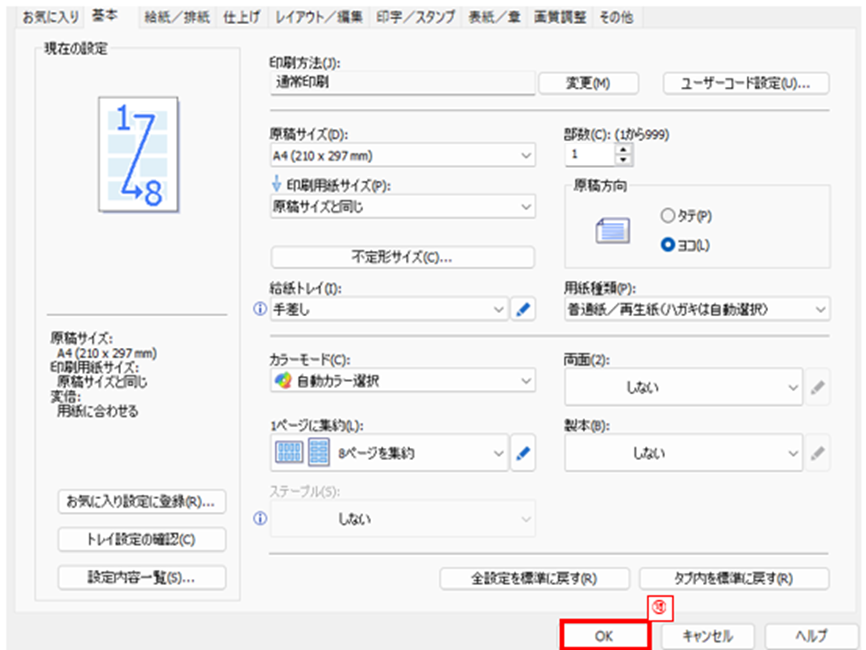This screenshot has width=866, height=650.
Task: Click the pencil icon beside 製本 dropdown
Action: (818, 453)
